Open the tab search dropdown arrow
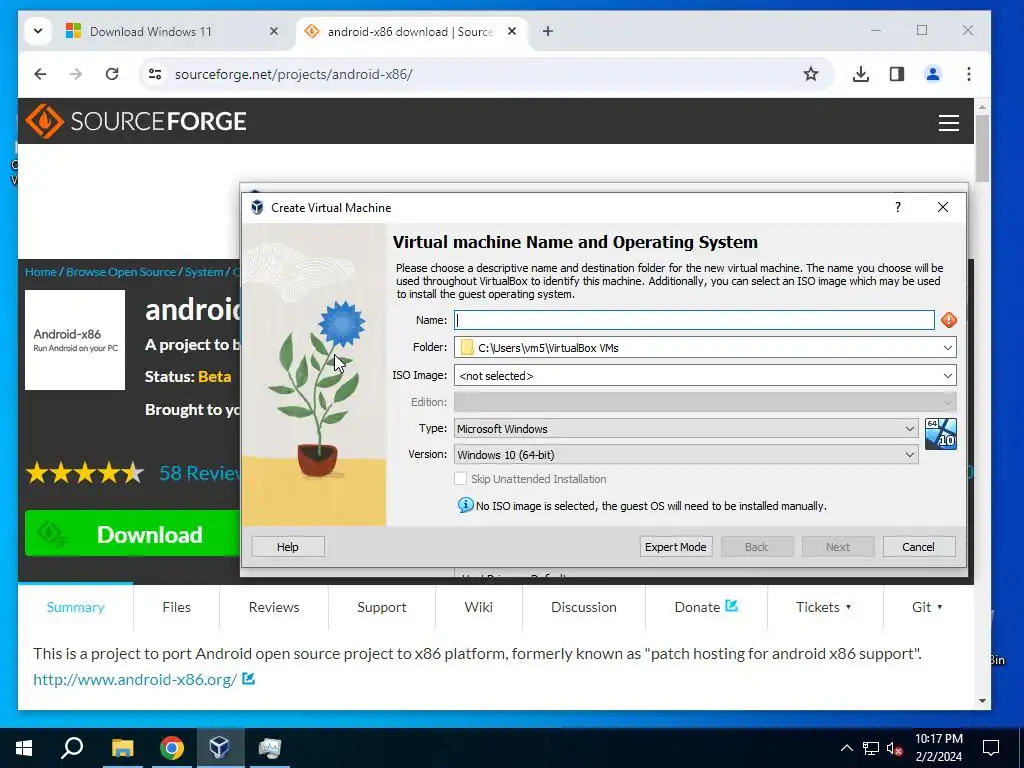The height and width of the screenshot is (768, 1024). (x=38, y=31)
